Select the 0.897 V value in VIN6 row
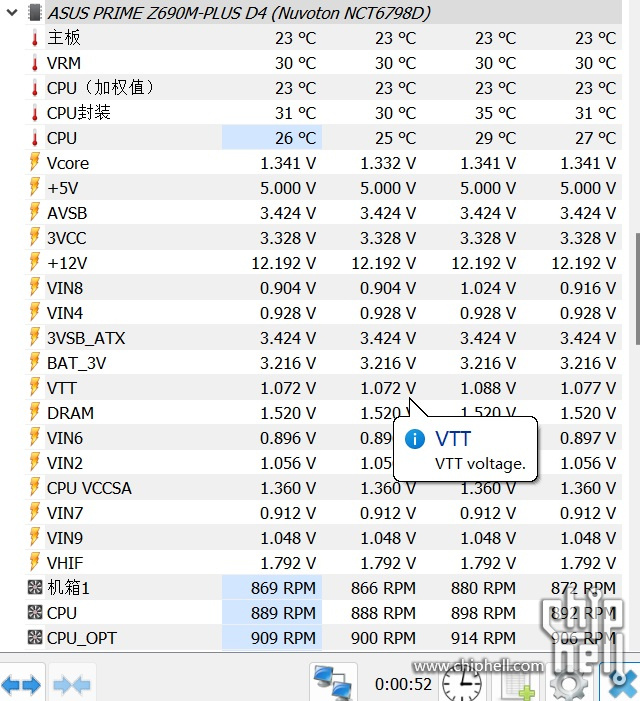Screen dimensions: 640x701 588,438
